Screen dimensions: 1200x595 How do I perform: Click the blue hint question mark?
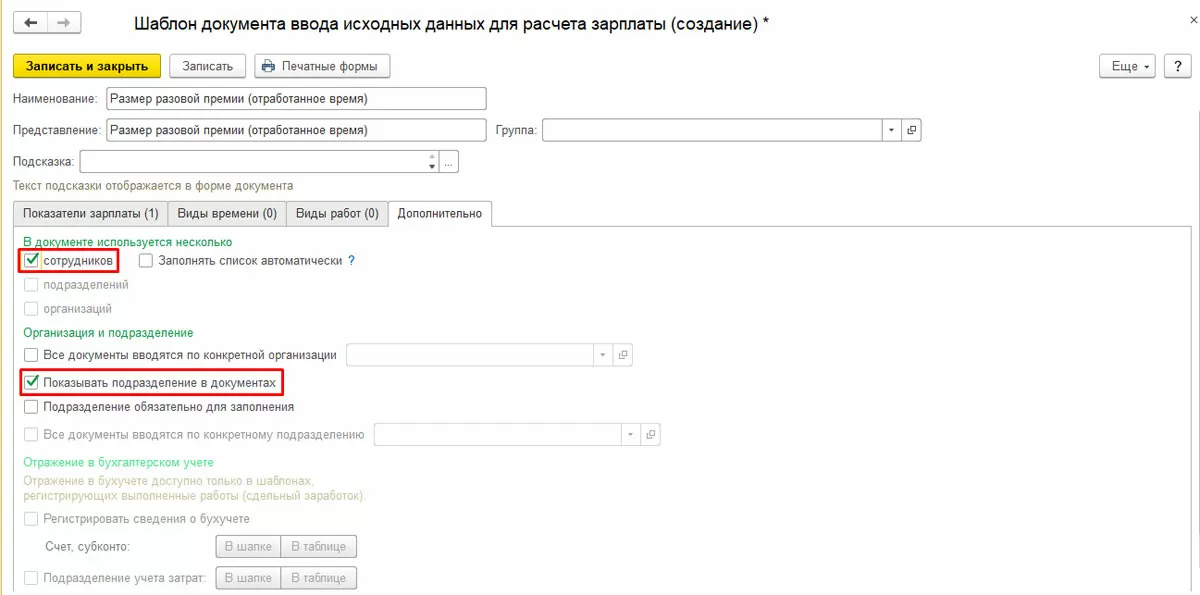click(x=351, y=261)
